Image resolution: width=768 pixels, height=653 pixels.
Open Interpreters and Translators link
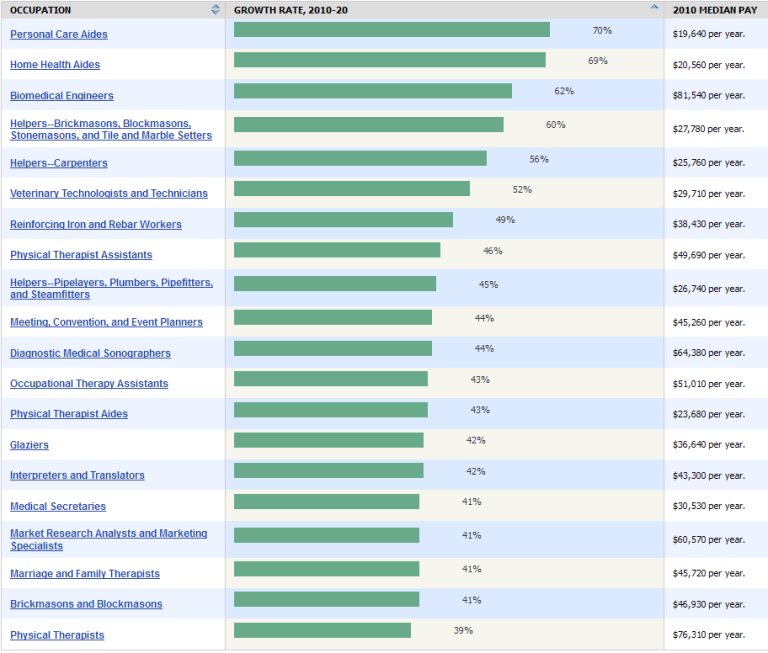(77, 476)
